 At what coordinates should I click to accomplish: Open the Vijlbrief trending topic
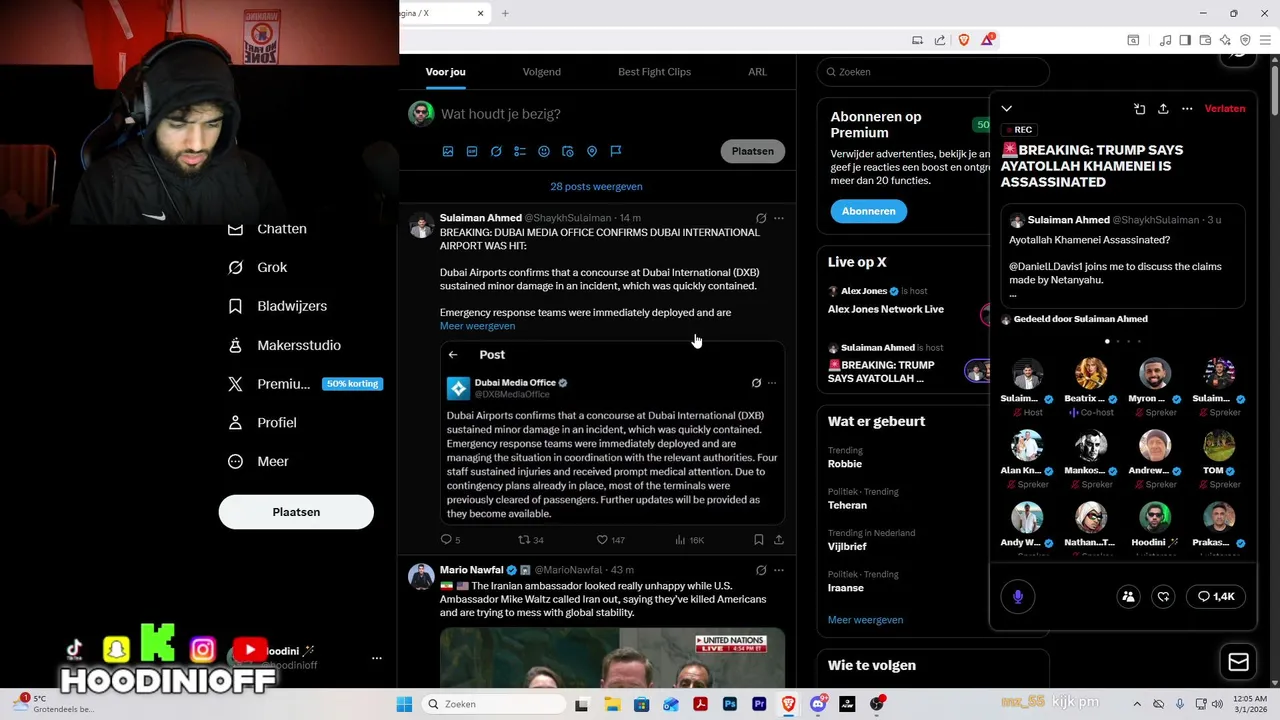click(847, 547)
